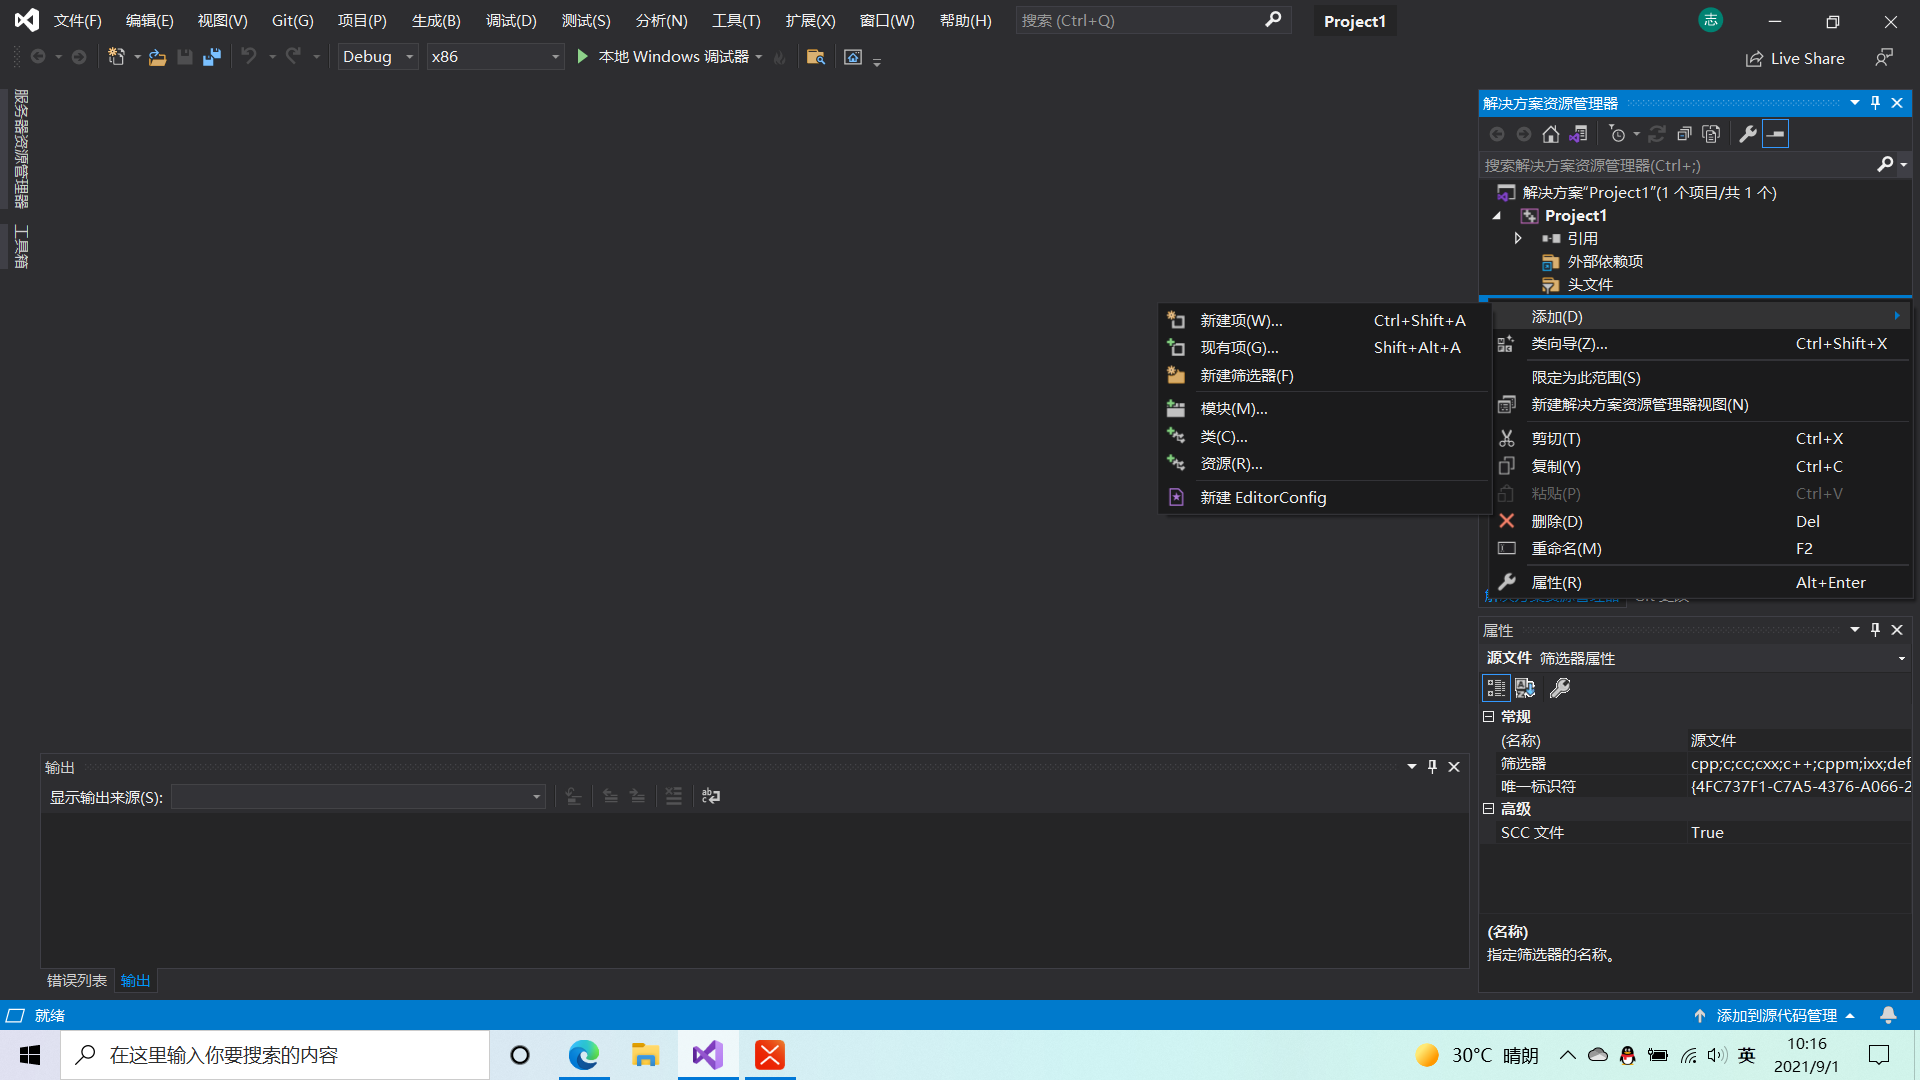Open the x86 platform dropdown

494,57
